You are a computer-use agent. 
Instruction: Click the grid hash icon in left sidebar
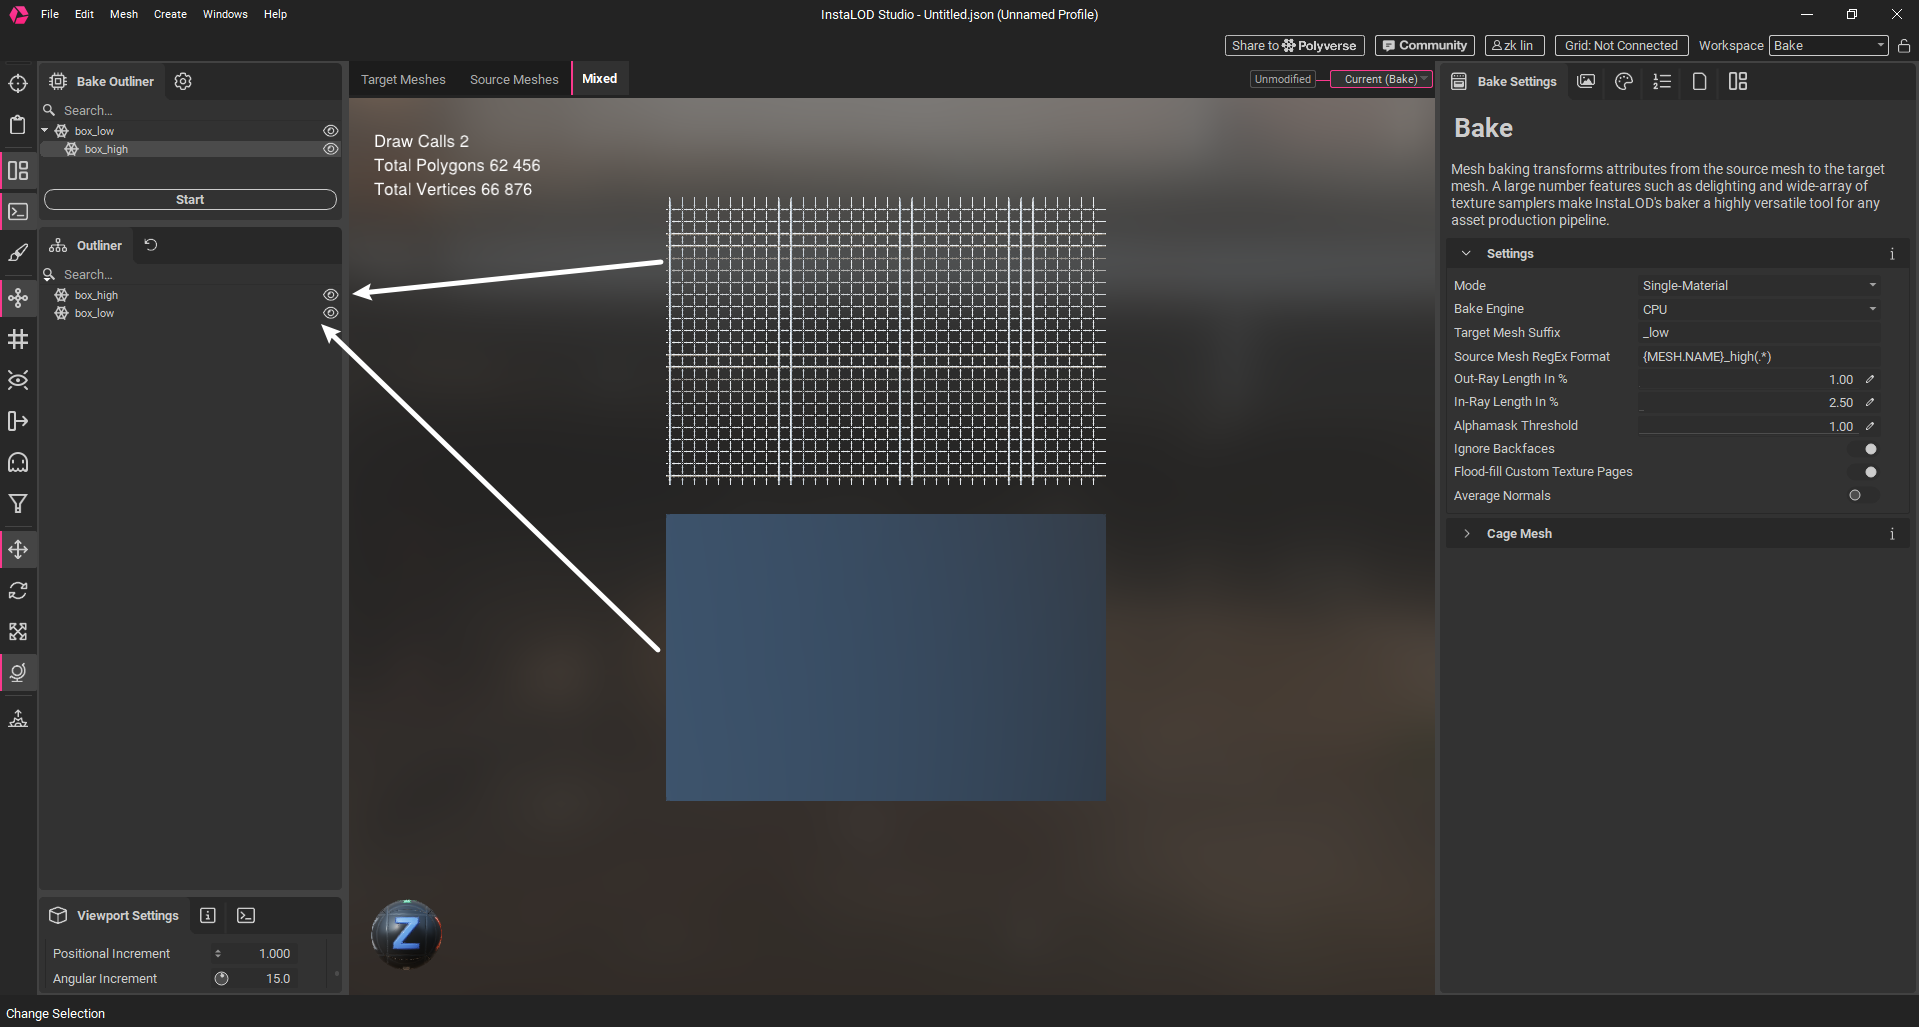tap(18, 339)
